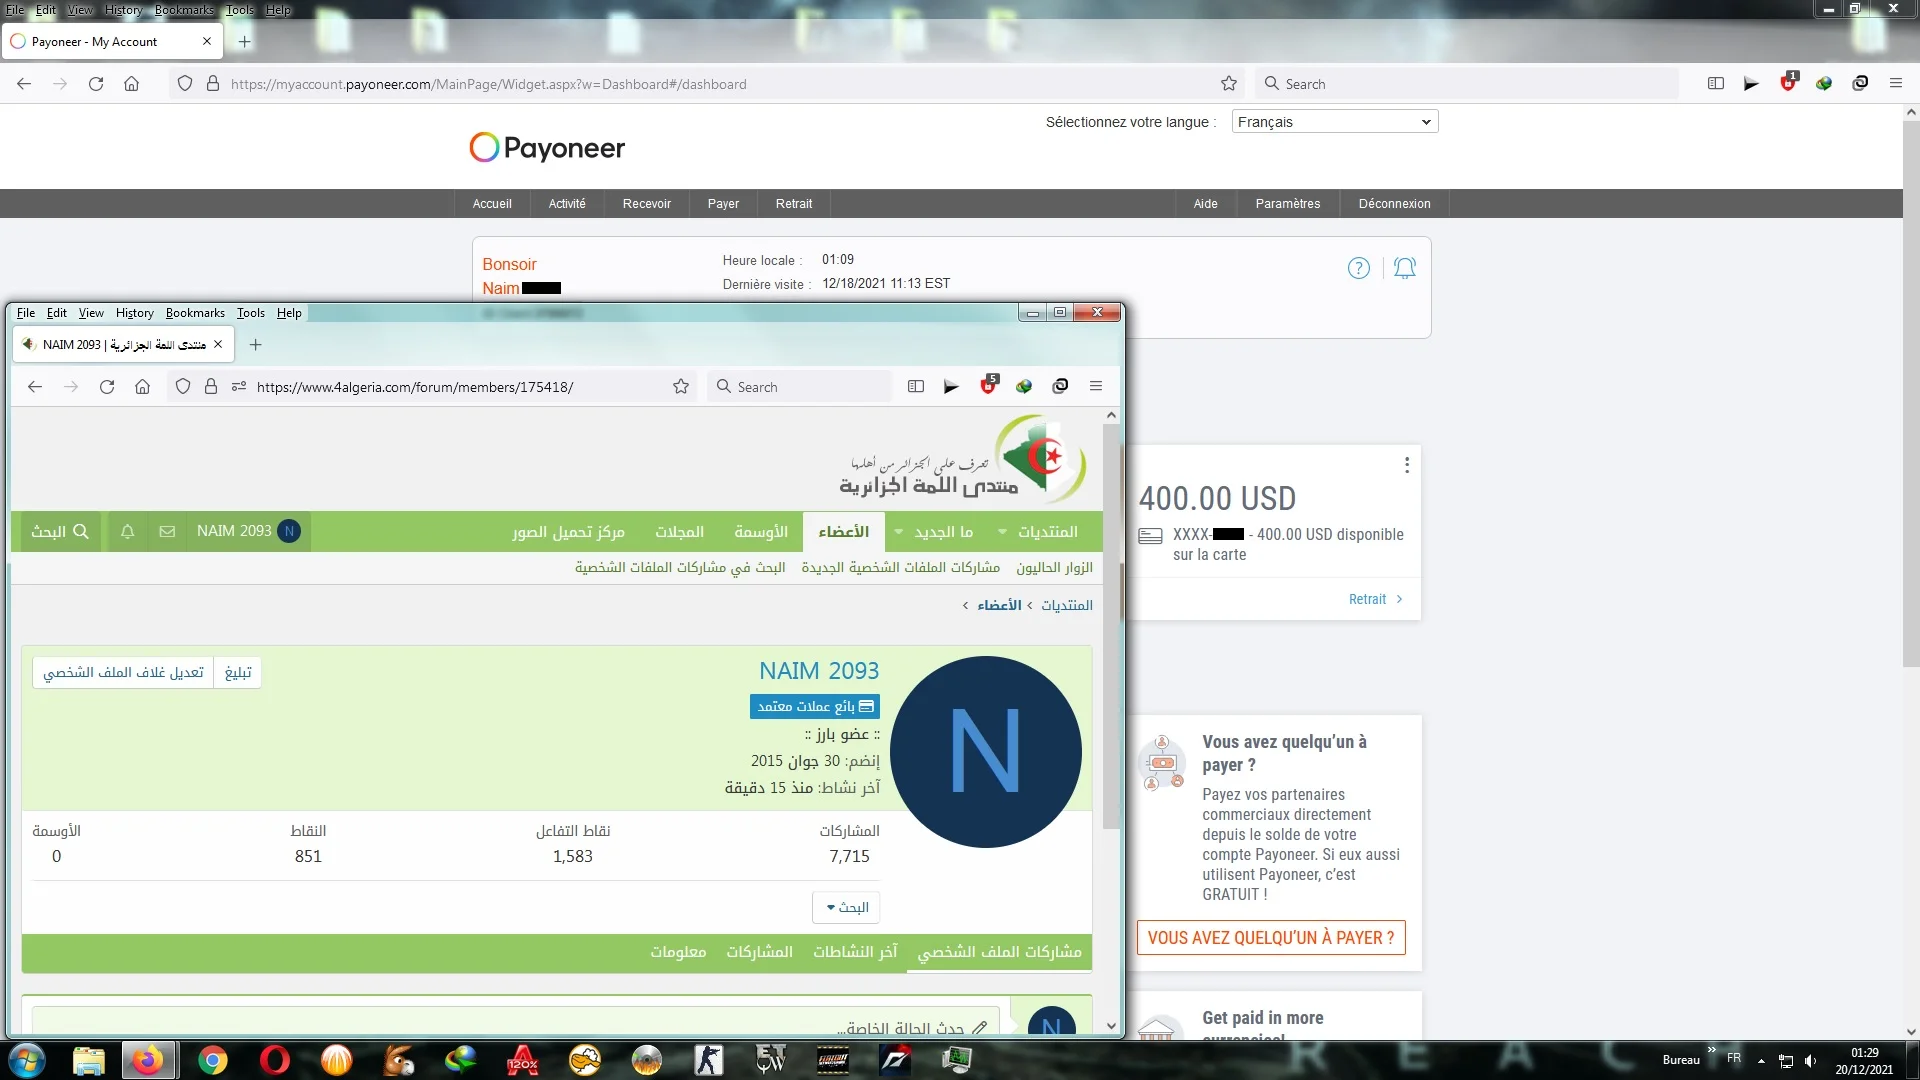The width and height of the screenshot is (1920, 1080).
Task: Click the Payoneer notifications bell icon
Action: point(1405,268)
